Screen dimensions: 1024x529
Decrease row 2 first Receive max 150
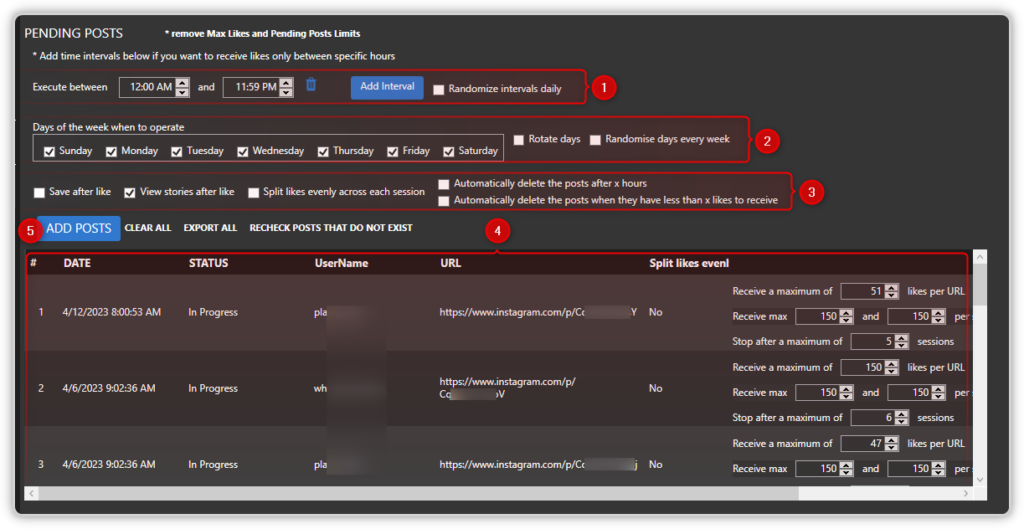(x=846, y=396)
